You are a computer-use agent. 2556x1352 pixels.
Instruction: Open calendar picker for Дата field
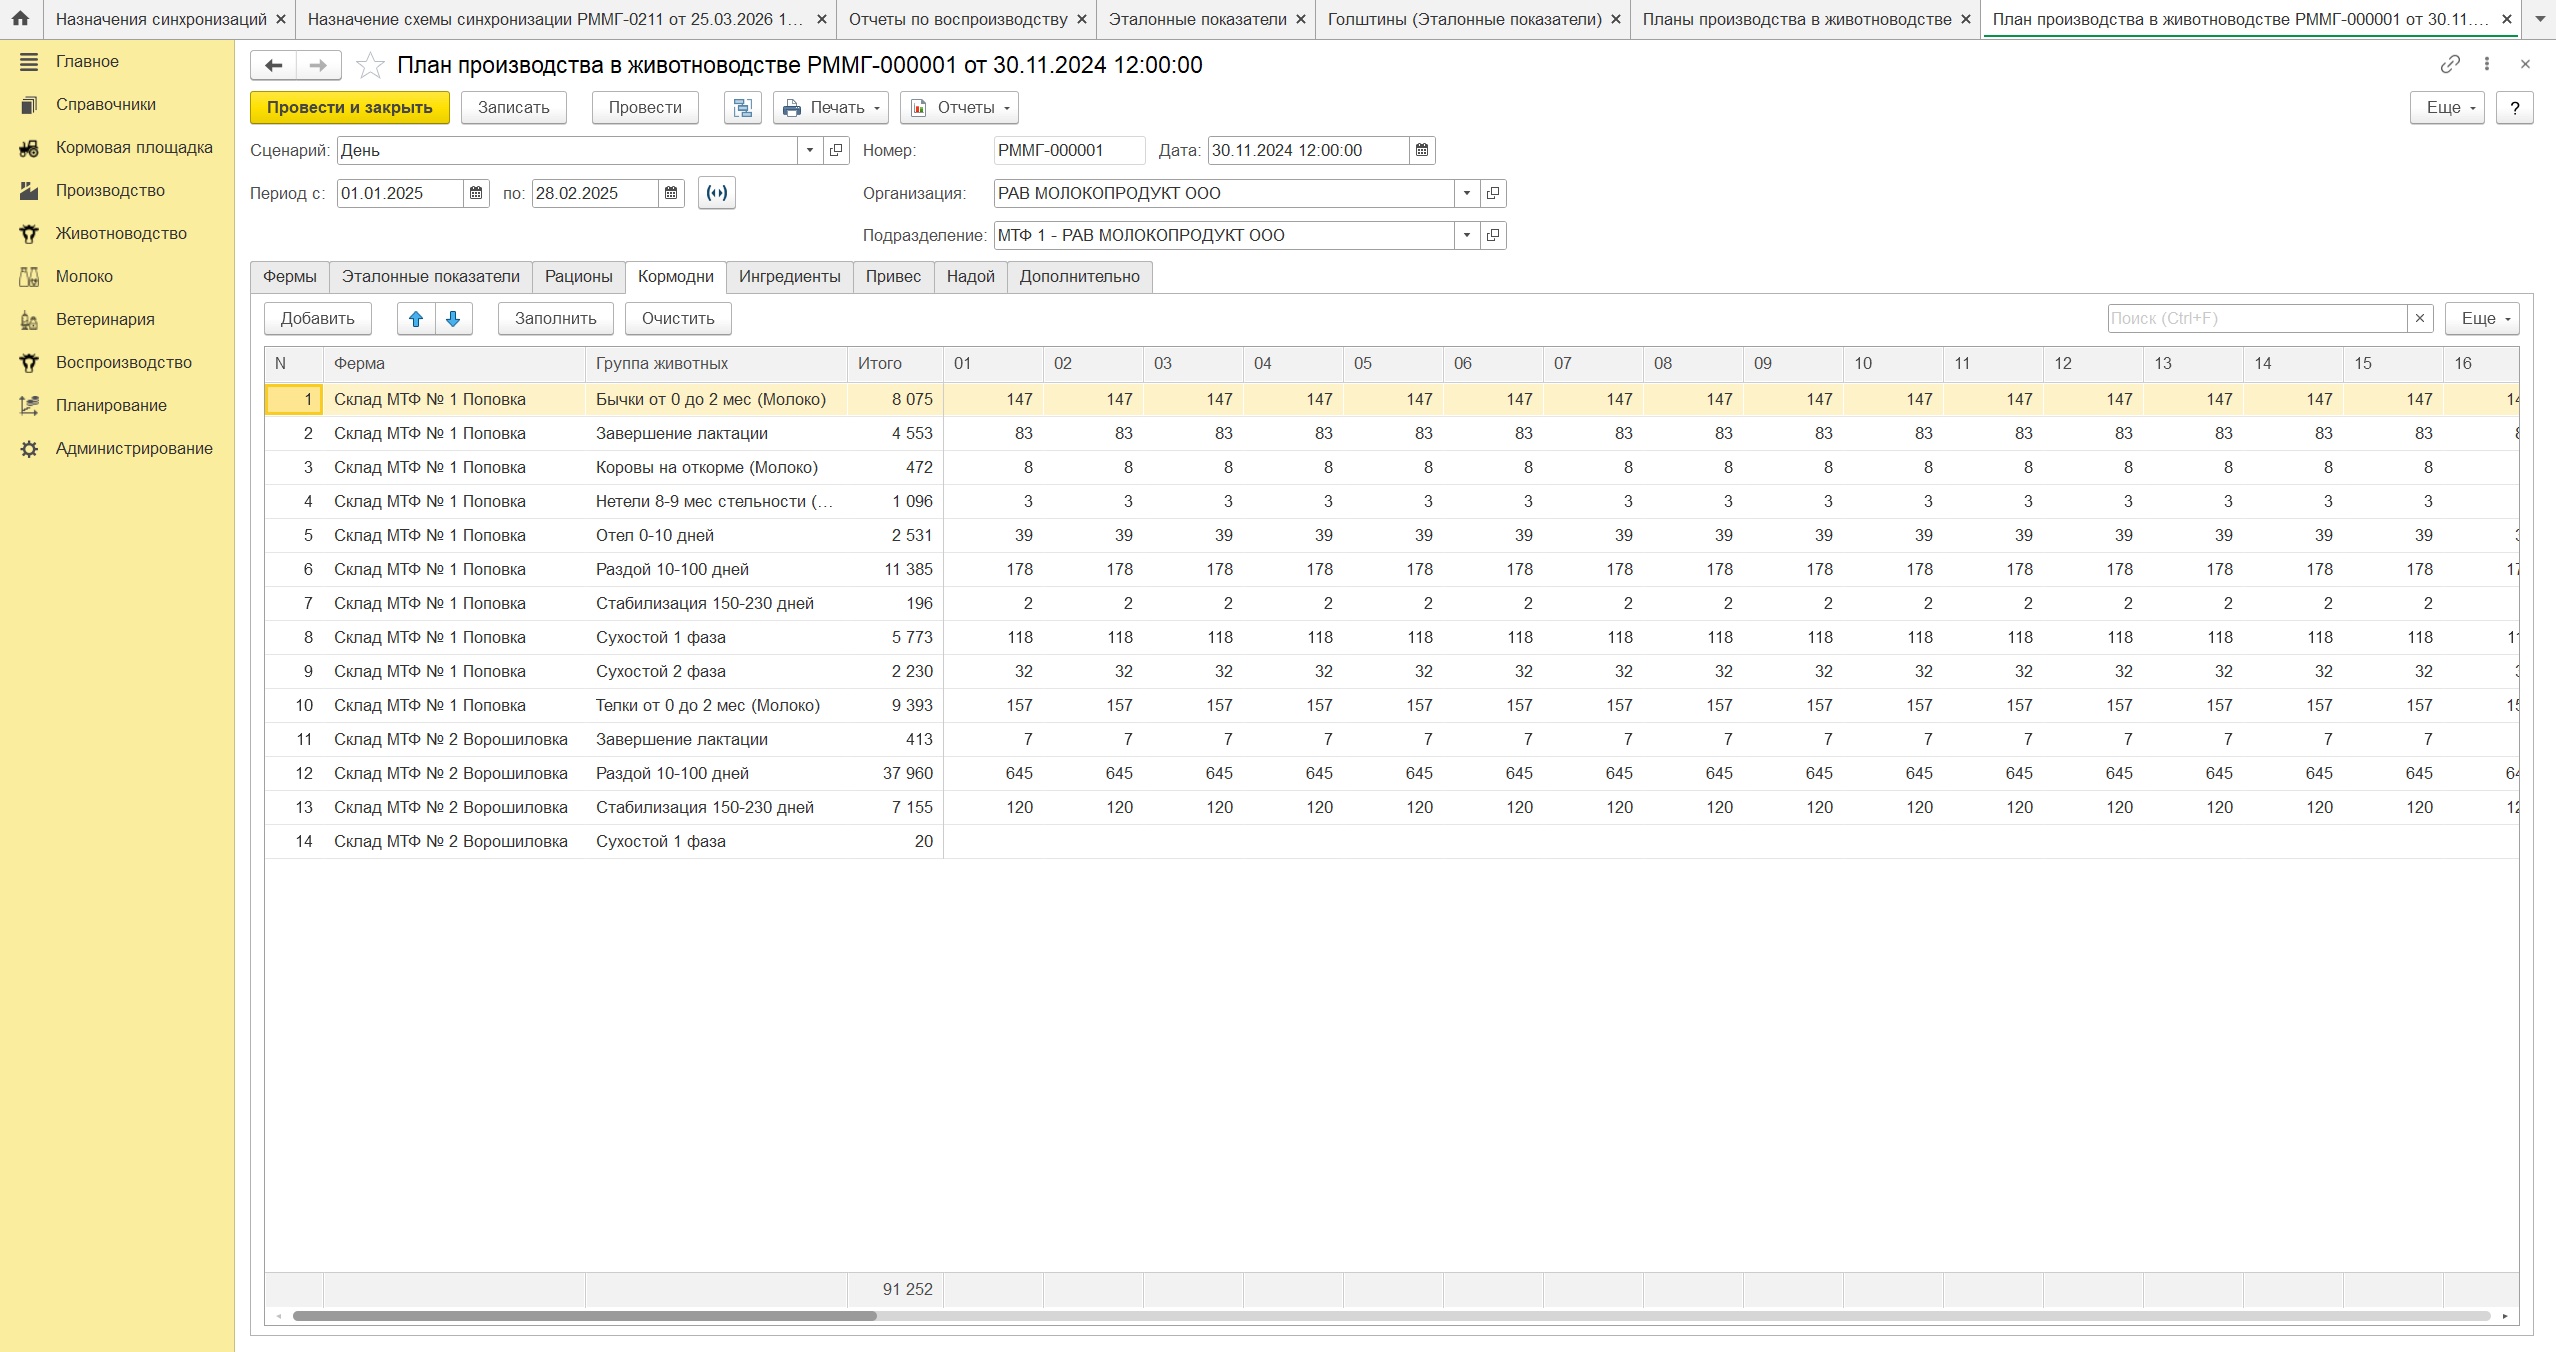point(1422,151)
